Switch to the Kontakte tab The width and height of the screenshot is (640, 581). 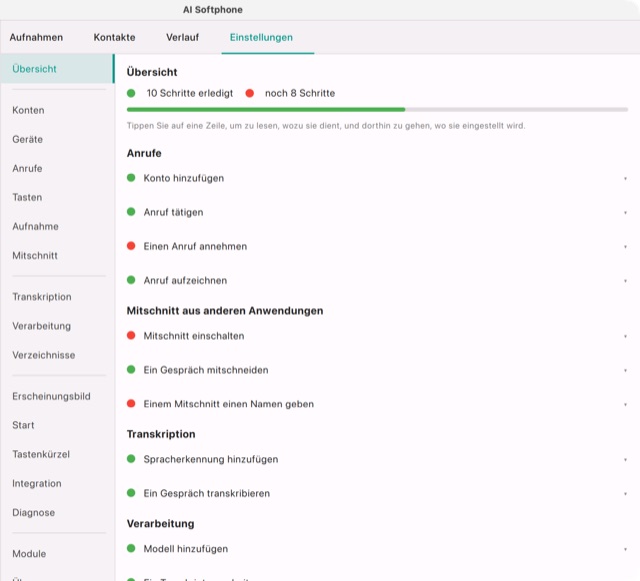pos(114,37)
